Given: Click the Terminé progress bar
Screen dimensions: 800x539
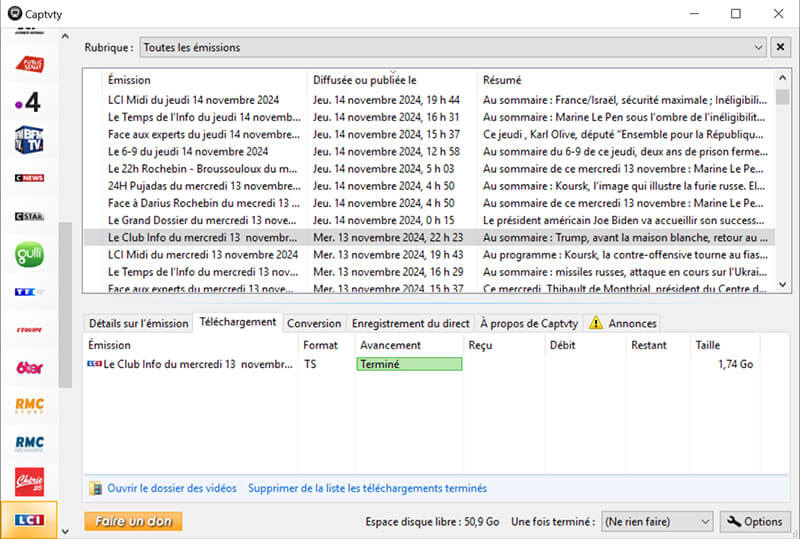Looking at the screenshot, I should pyautogui.click(x=409, y=365).
